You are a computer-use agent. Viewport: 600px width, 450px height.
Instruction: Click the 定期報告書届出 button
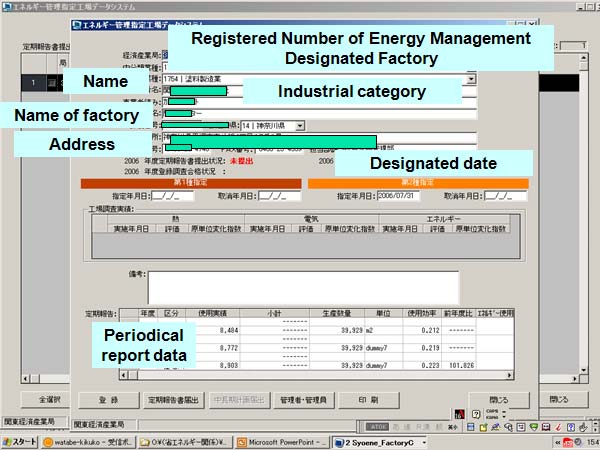173,400
